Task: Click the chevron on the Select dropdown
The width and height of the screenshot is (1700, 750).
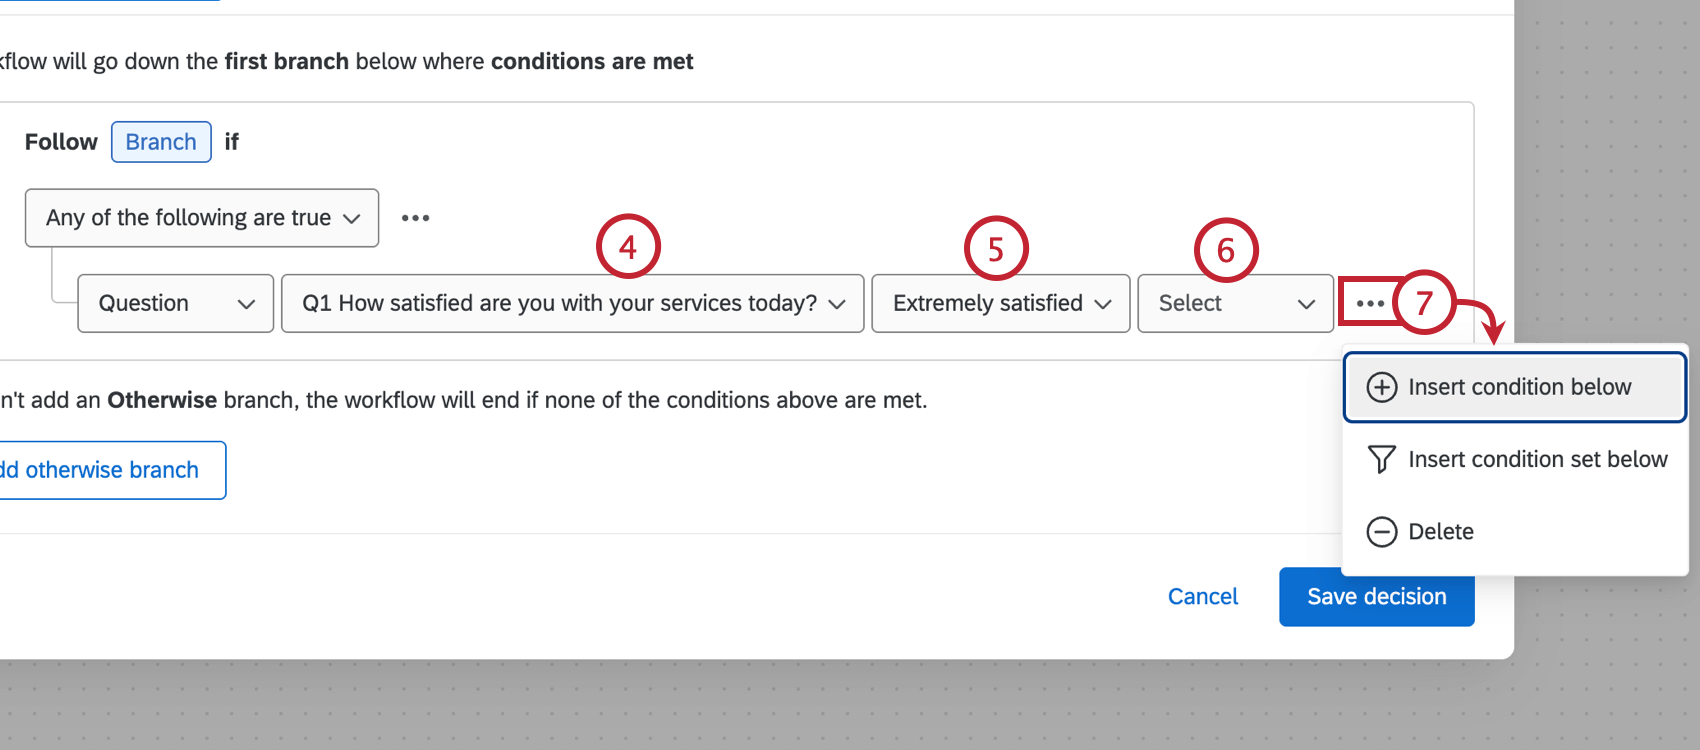Action: click(1305, 303)
